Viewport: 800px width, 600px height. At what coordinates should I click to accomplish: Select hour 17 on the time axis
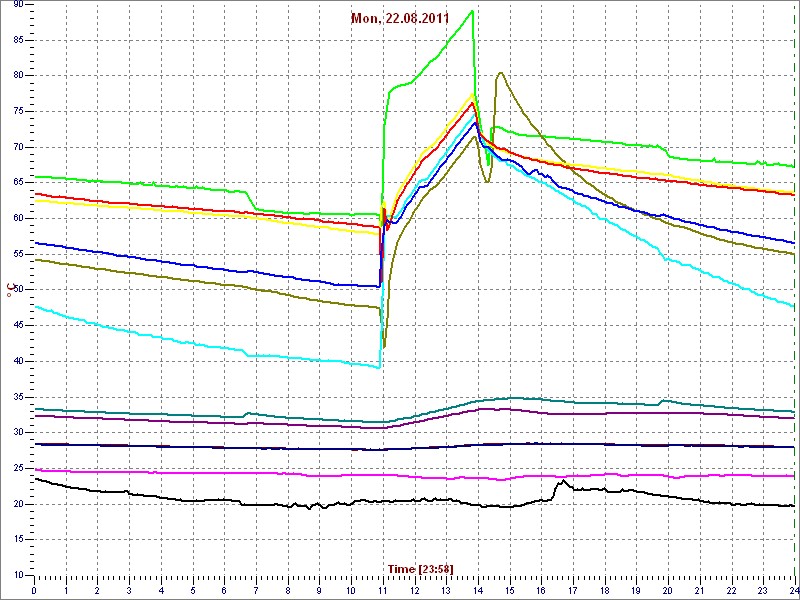(x=572, y=590)
